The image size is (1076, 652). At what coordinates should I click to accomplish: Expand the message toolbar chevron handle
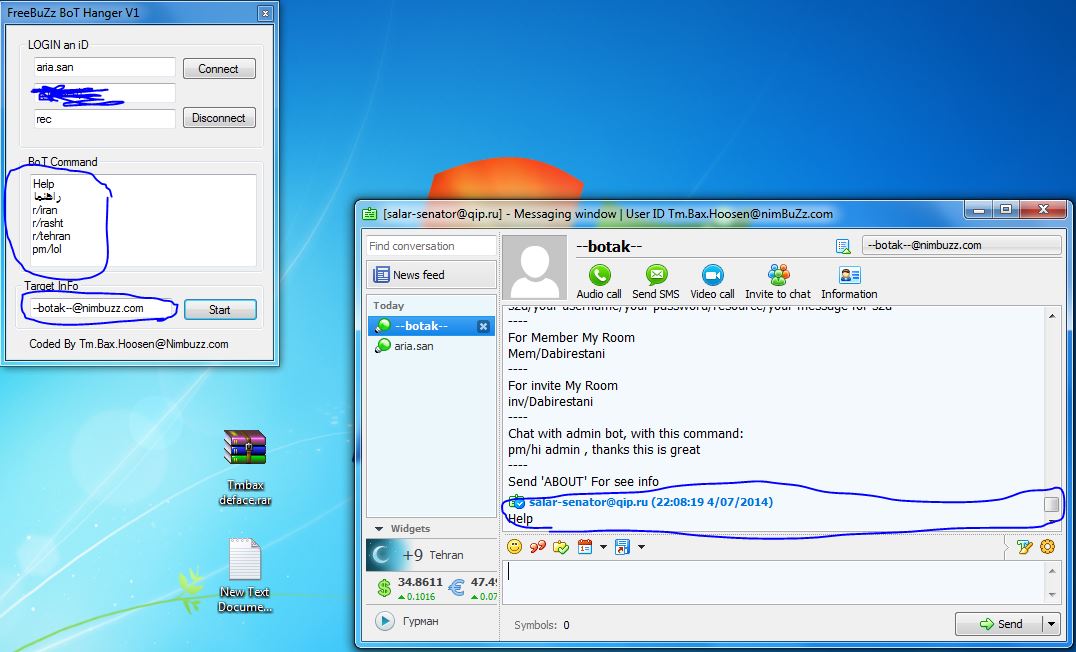click(x=1006, y=547)
